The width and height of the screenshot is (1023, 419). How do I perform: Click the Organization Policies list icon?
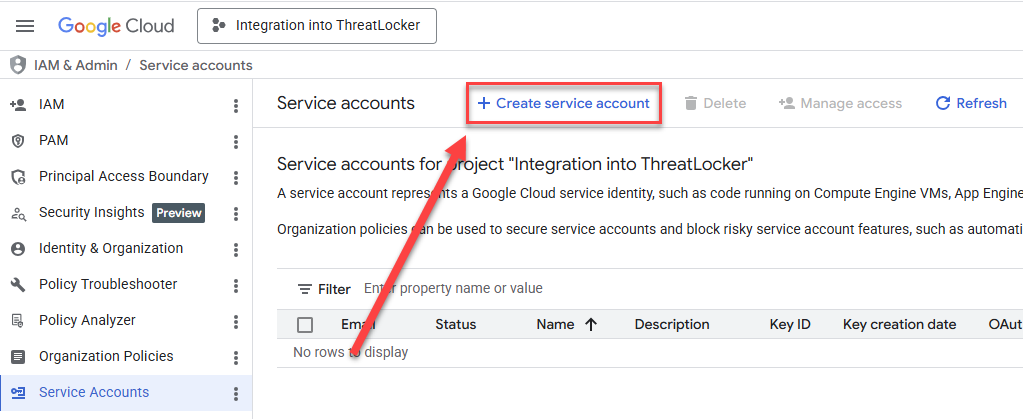coord(18,357)
